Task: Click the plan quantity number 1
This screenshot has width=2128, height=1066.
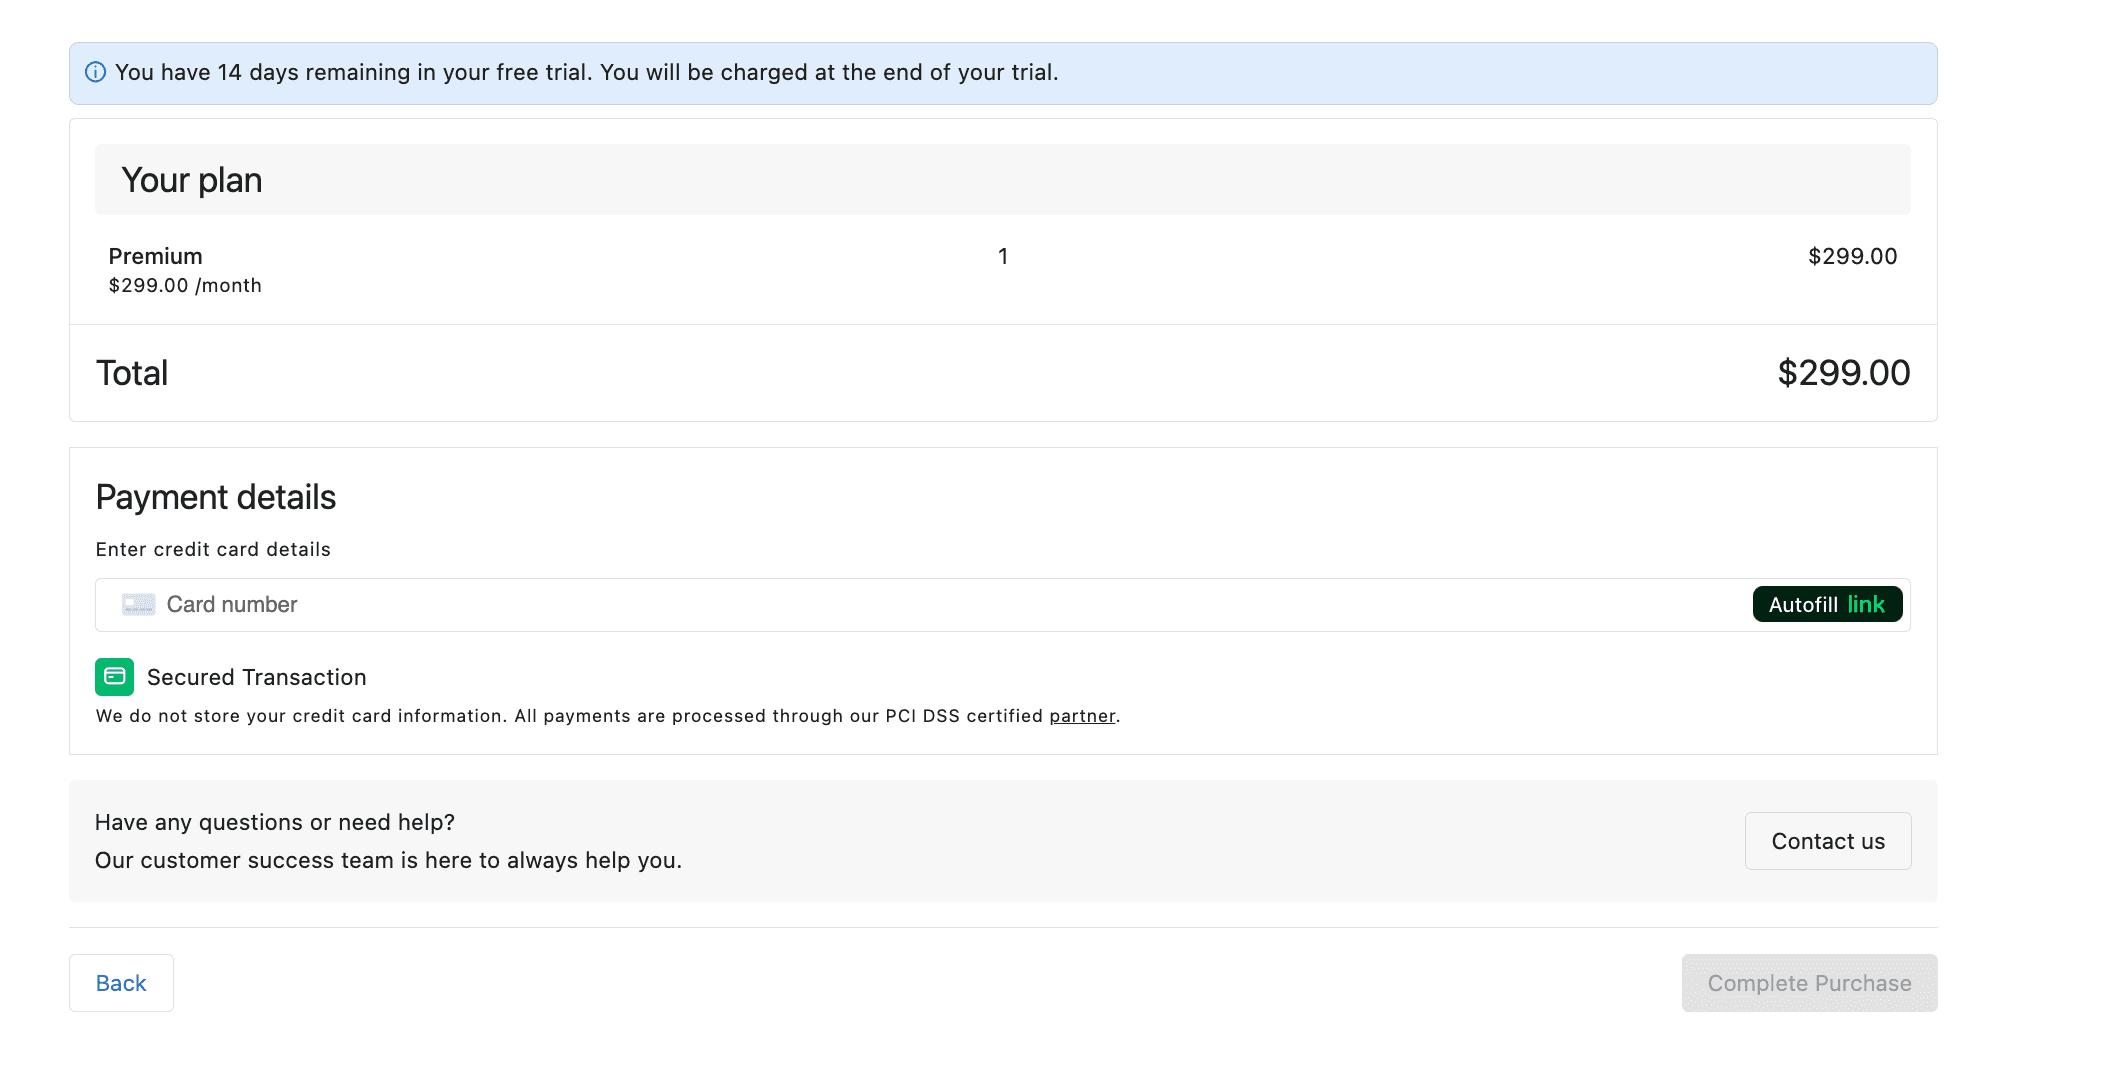Action: [1002, 256]
